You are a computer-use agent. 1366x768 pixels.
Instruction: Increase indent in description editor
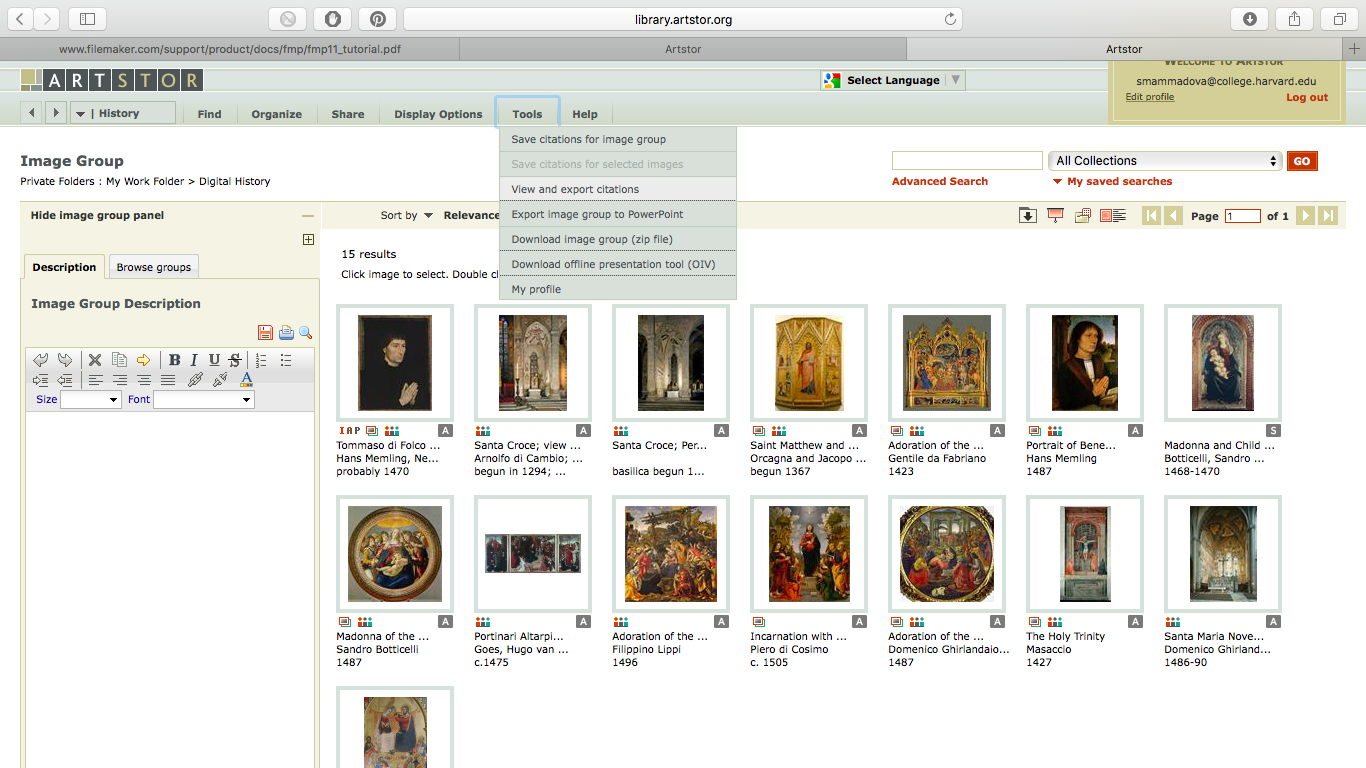[x=41, y=380]
